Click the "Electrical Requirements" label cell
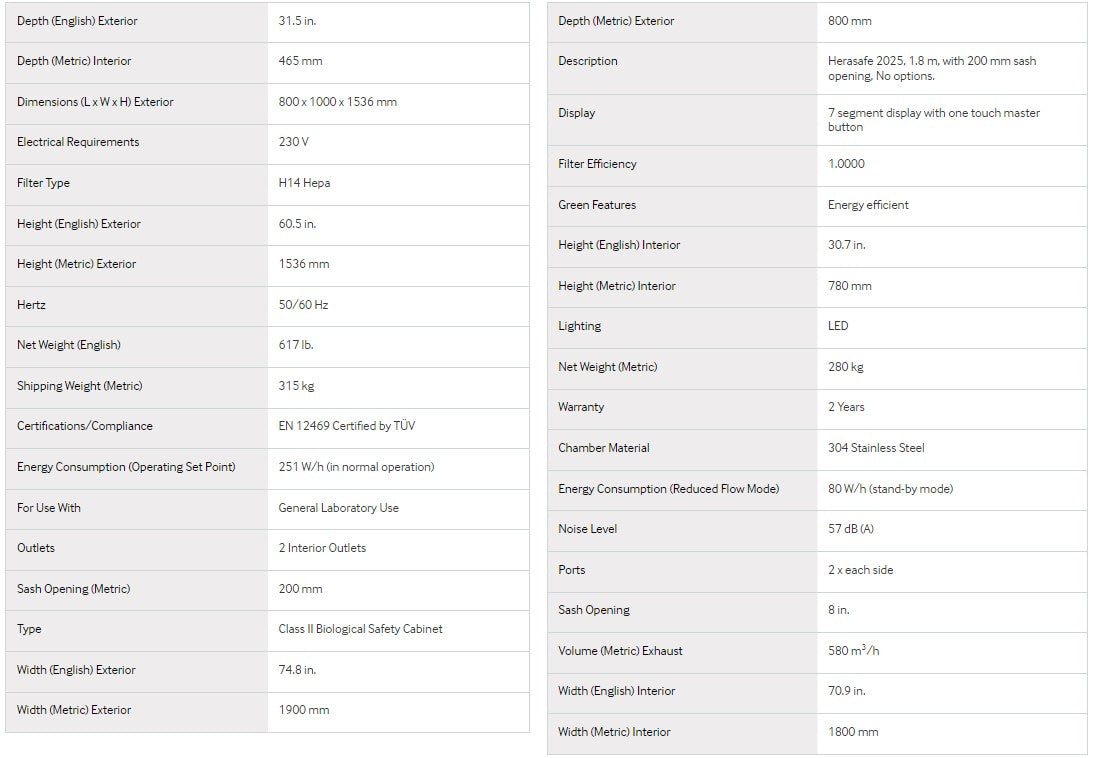Viewport: 1100px width, 758px height. click(x=78, y=142)
